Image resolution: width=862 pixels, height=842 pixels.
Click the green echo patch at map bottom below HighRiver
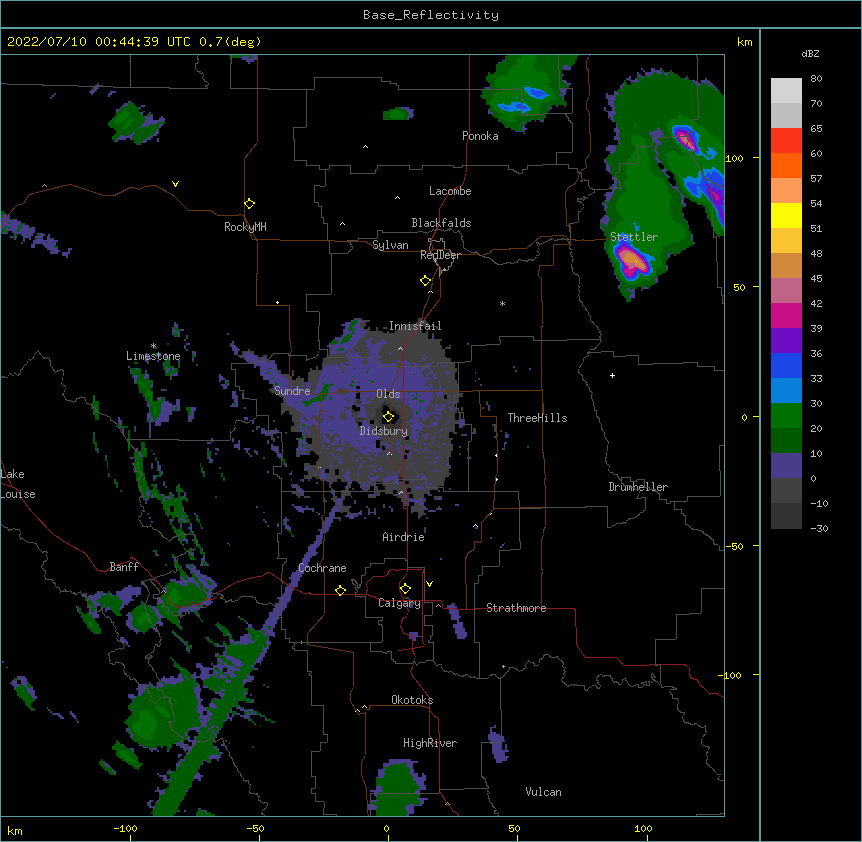click(399, 789)
